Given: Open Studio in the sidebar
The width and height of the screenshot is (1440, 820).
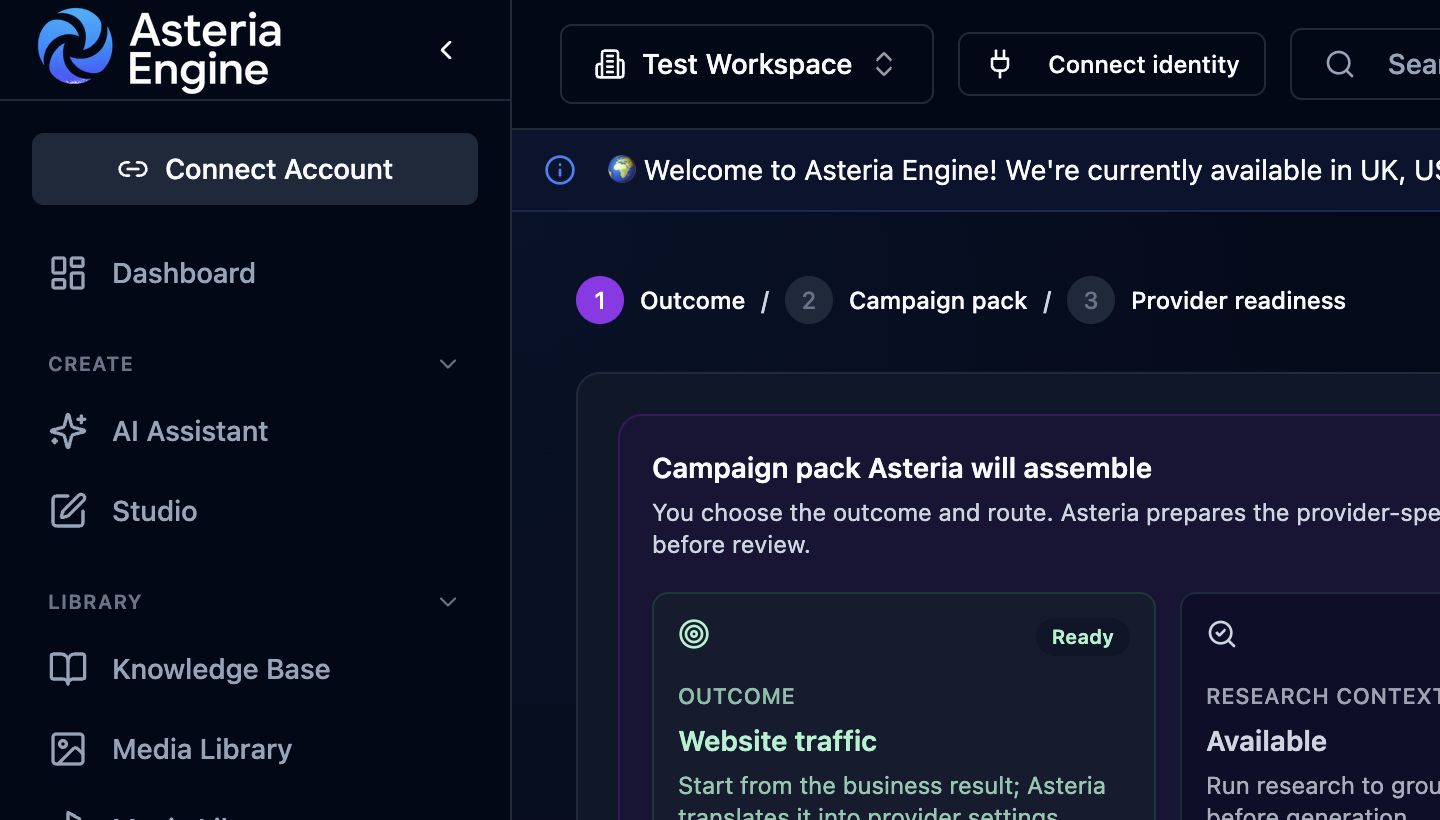Looking at the screenshot, I should [255, 511].
